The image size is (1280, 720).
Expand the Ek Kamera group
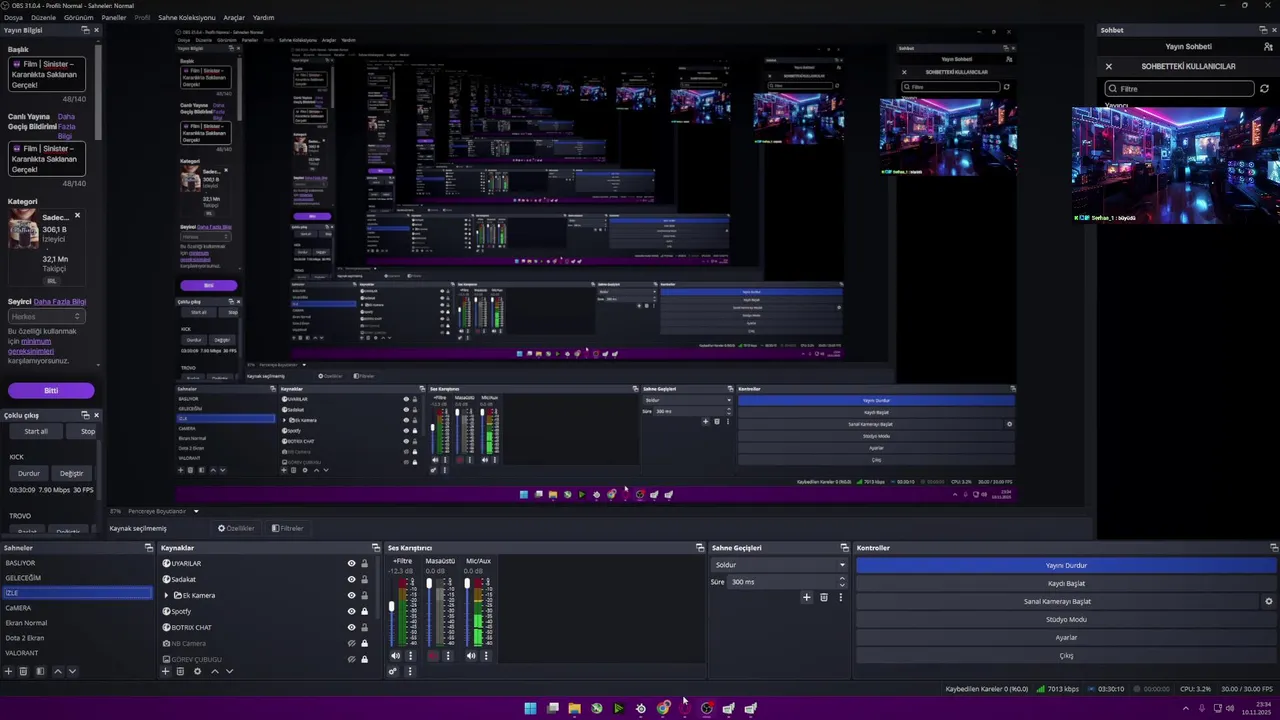coord(166,595)
